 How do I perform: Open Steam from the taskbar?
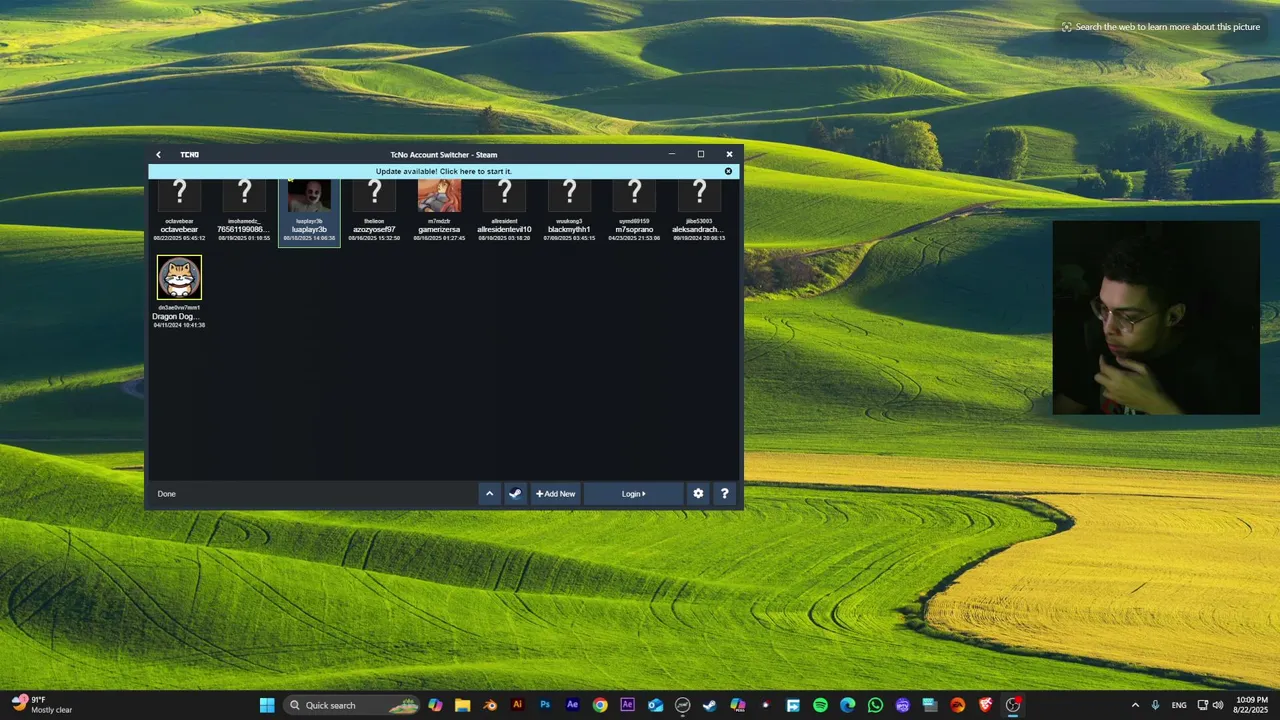(x=710, y=705)
